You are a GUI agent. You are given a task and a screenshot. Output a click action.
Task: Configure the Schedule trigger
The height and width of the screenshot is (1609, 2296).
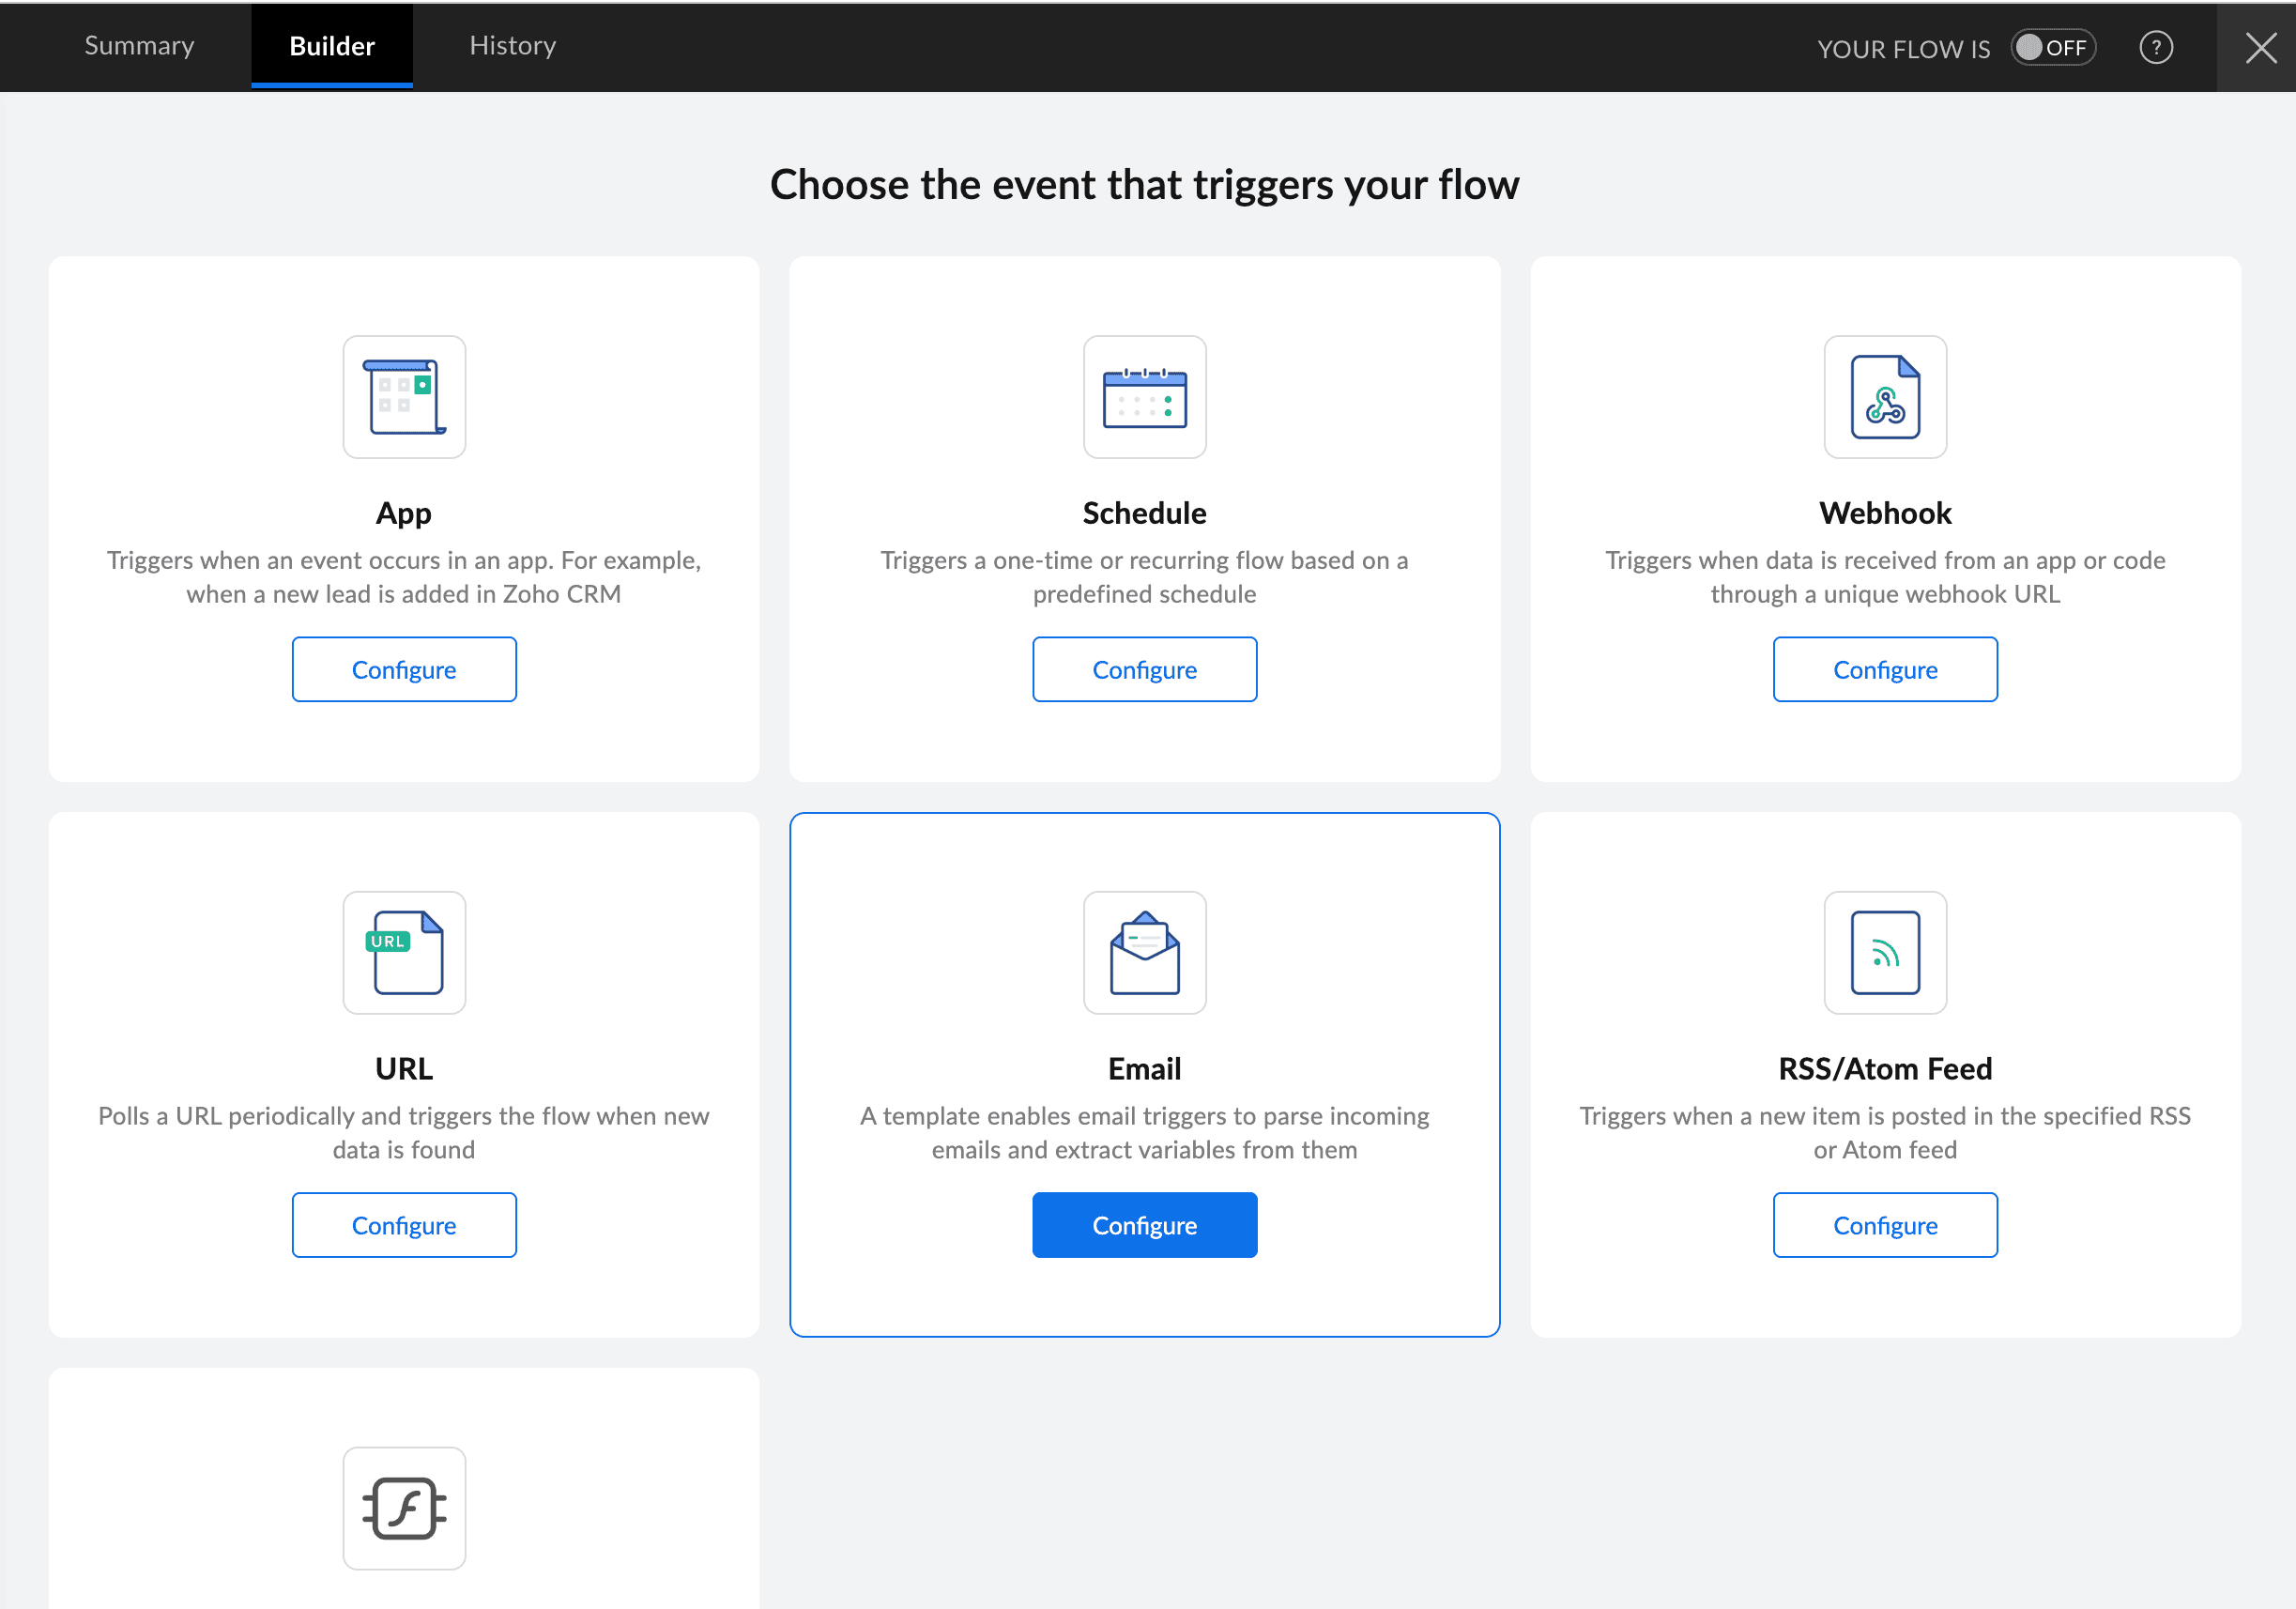1144,669
